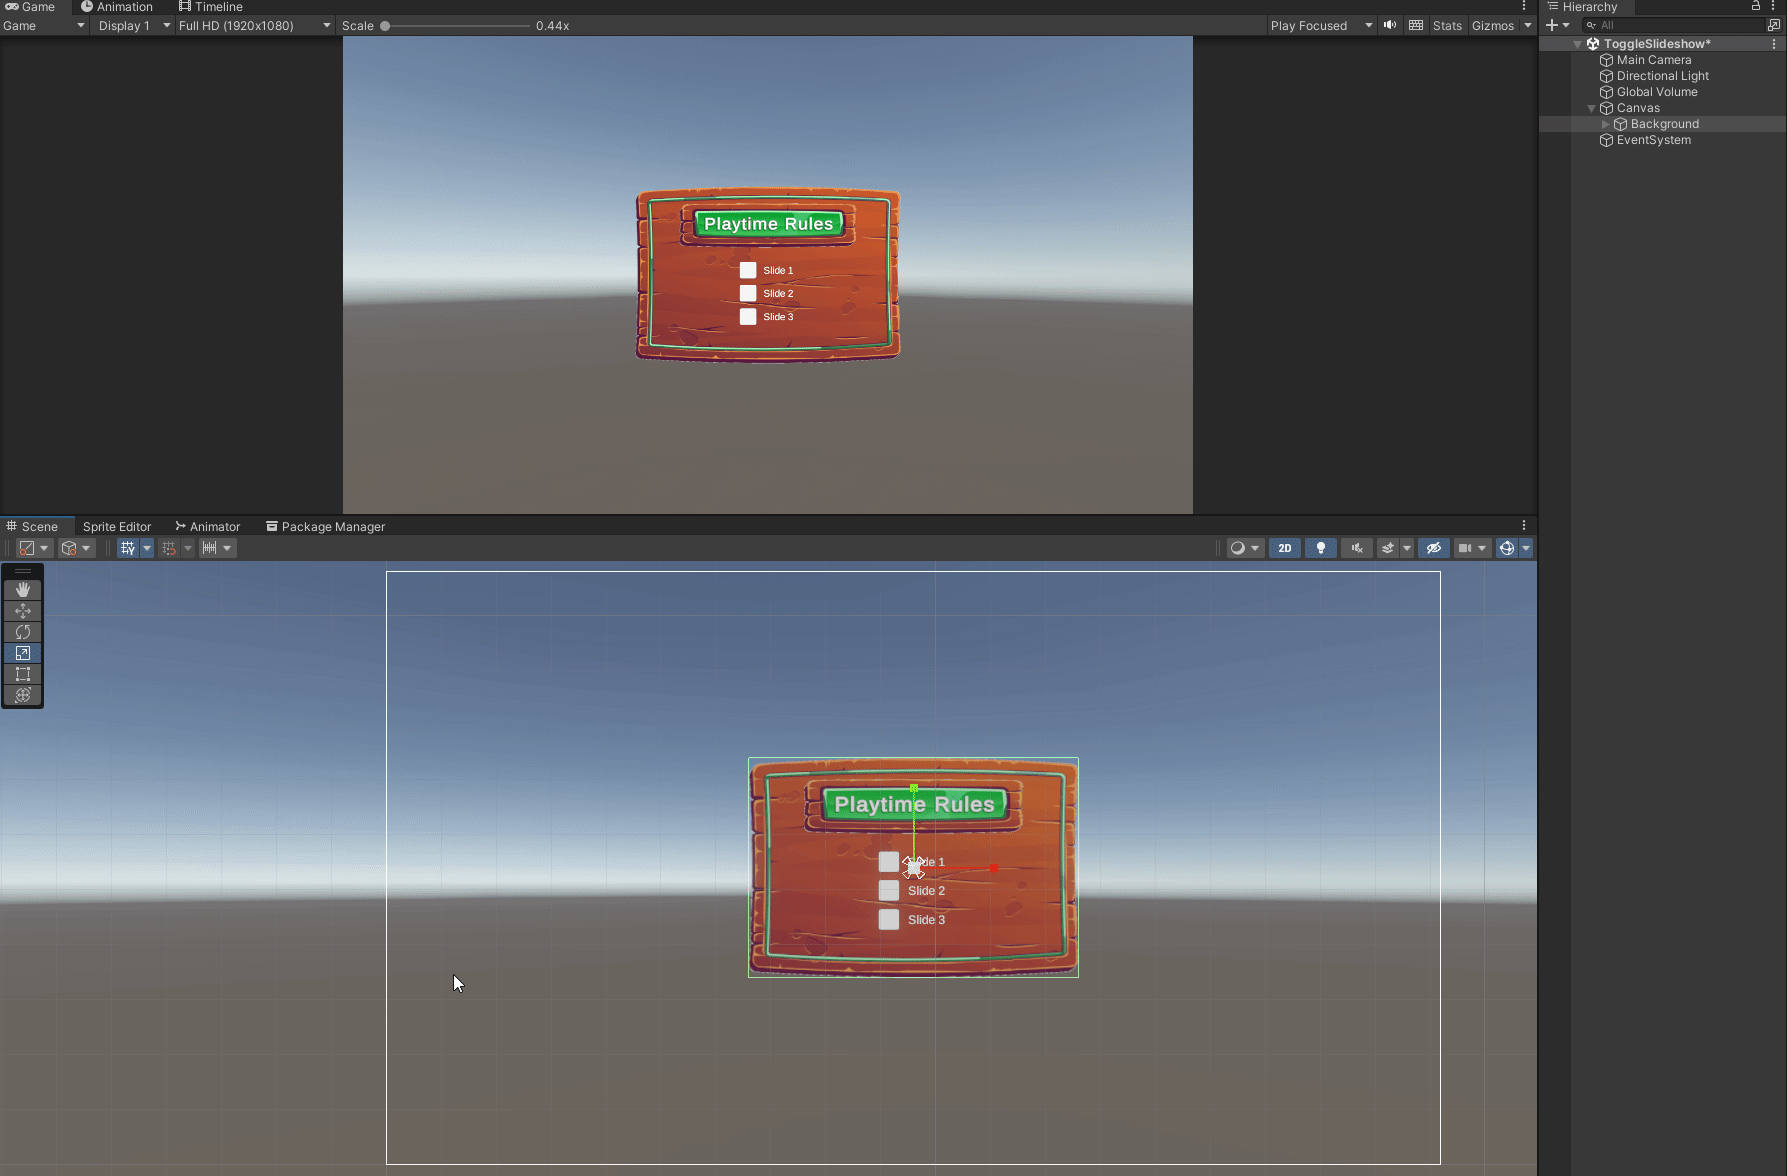
Task: Select the Rect tool
Action: [x=23, y=674]
